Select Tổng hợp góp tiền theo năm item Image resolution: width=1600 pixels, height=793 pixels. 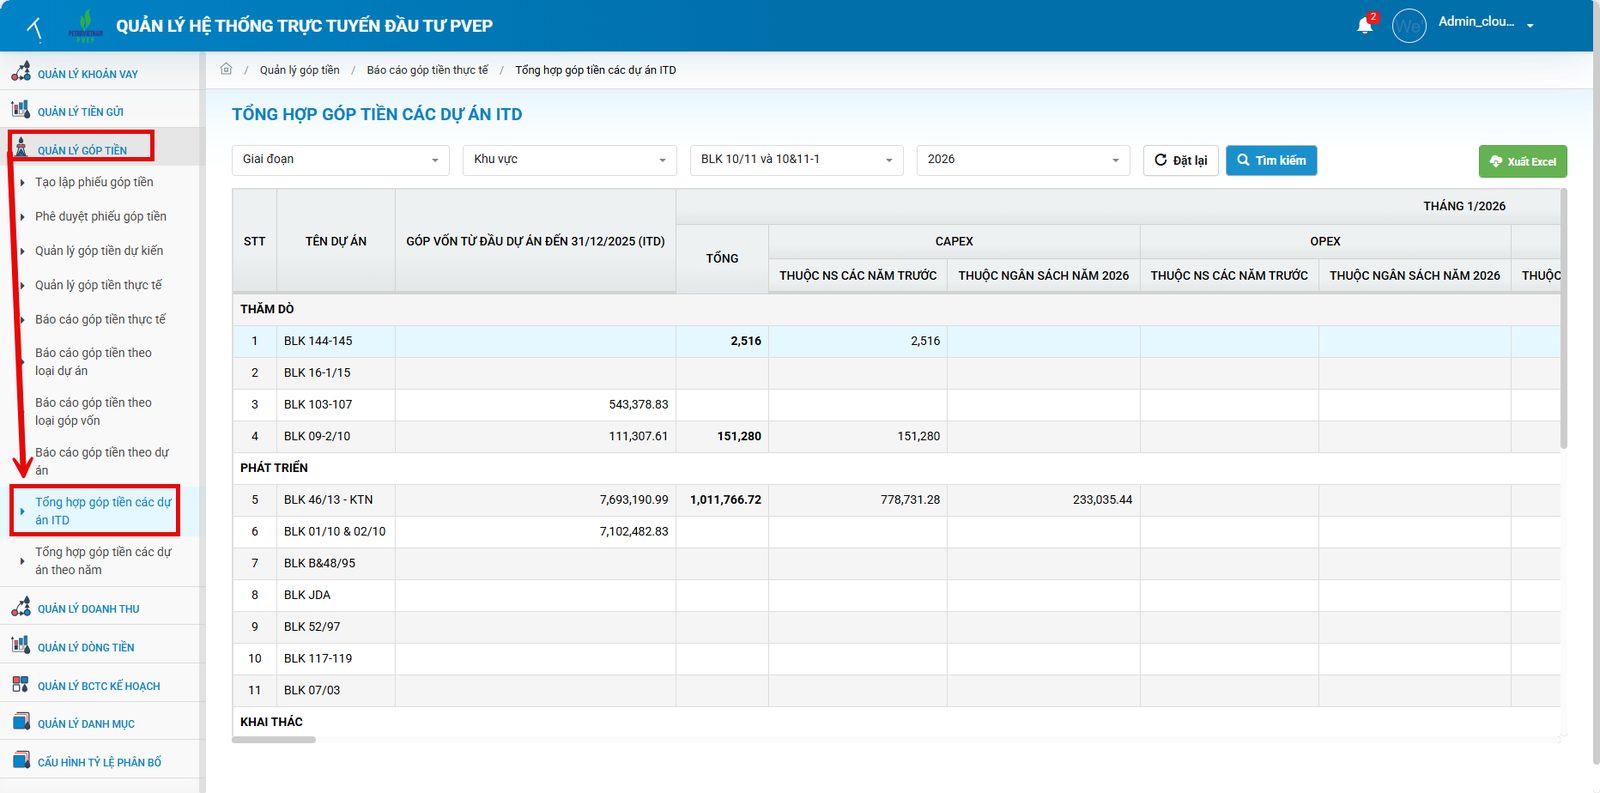point(103,560)
